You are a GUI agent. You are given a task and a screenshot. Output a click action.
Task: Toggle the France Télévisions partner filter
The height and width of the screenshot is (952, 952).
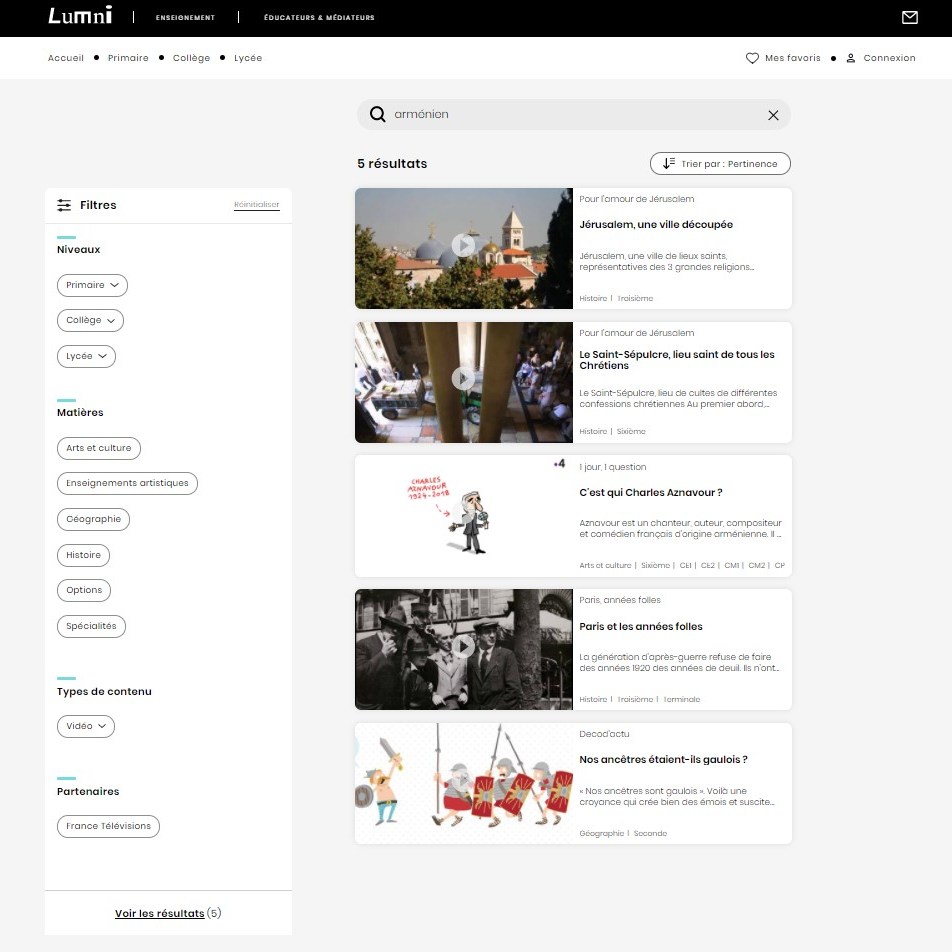(108, 826)
